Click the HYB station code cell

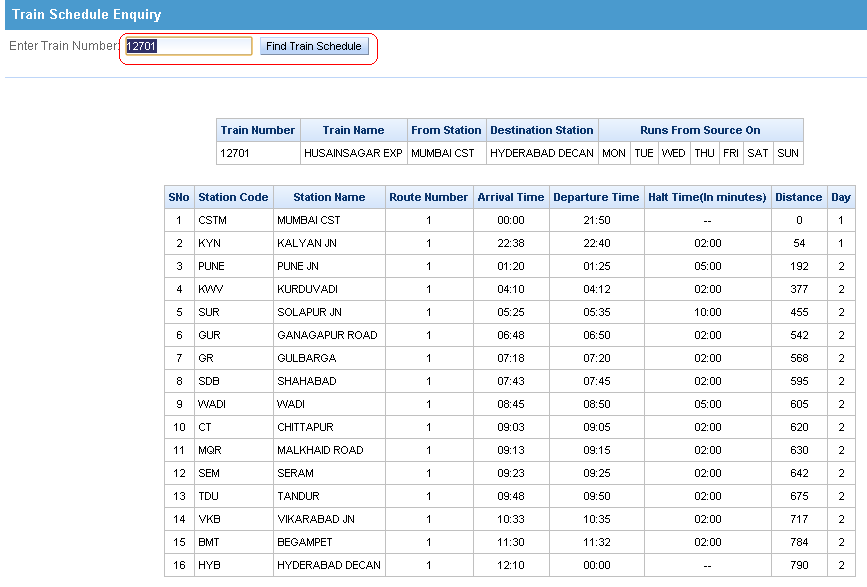coord(233,565)
